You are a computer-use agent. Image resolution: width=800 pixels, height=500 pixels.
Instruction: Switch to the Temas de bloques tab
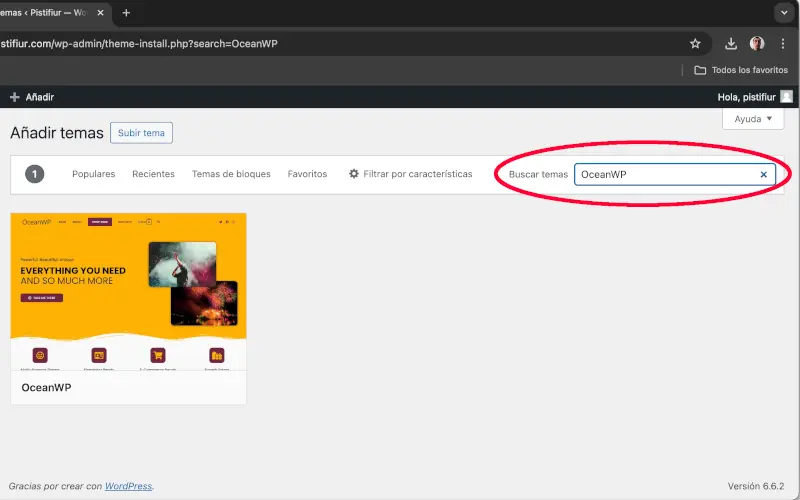pos(231,174)
